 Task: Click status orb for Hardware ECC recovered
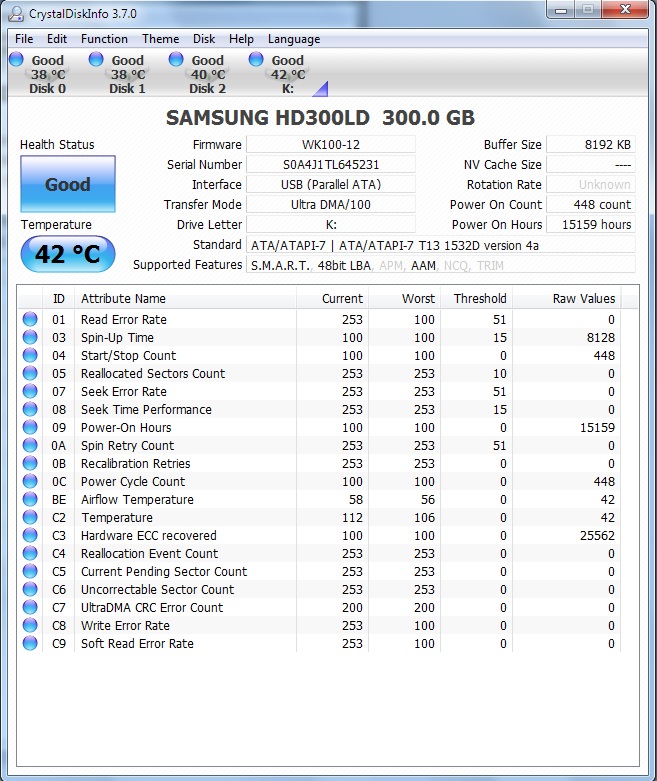[30, 535]
